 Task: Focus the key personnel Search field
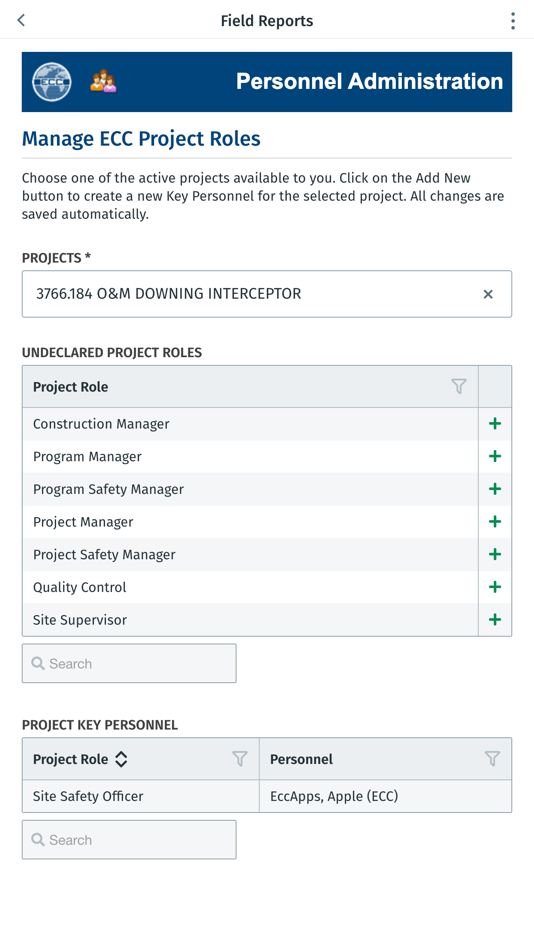[x=129, y=840]
